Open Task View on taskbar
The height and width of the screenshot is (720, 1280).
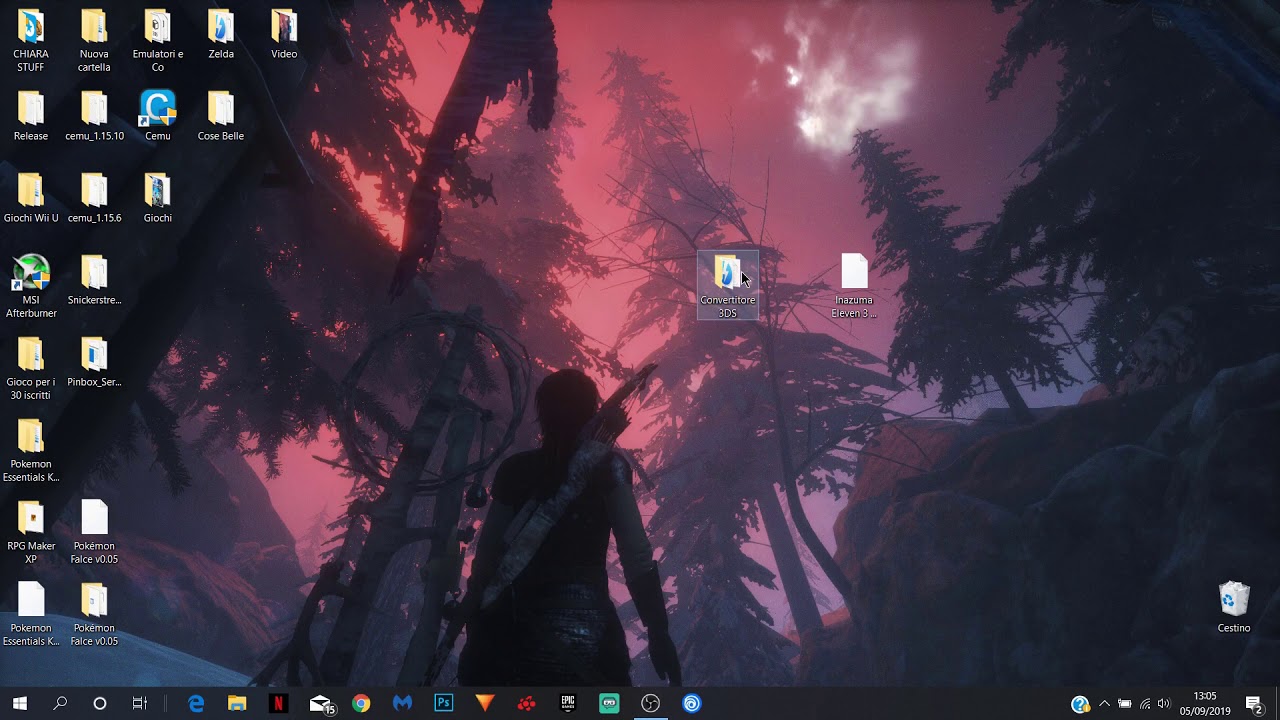pos(140,703)
